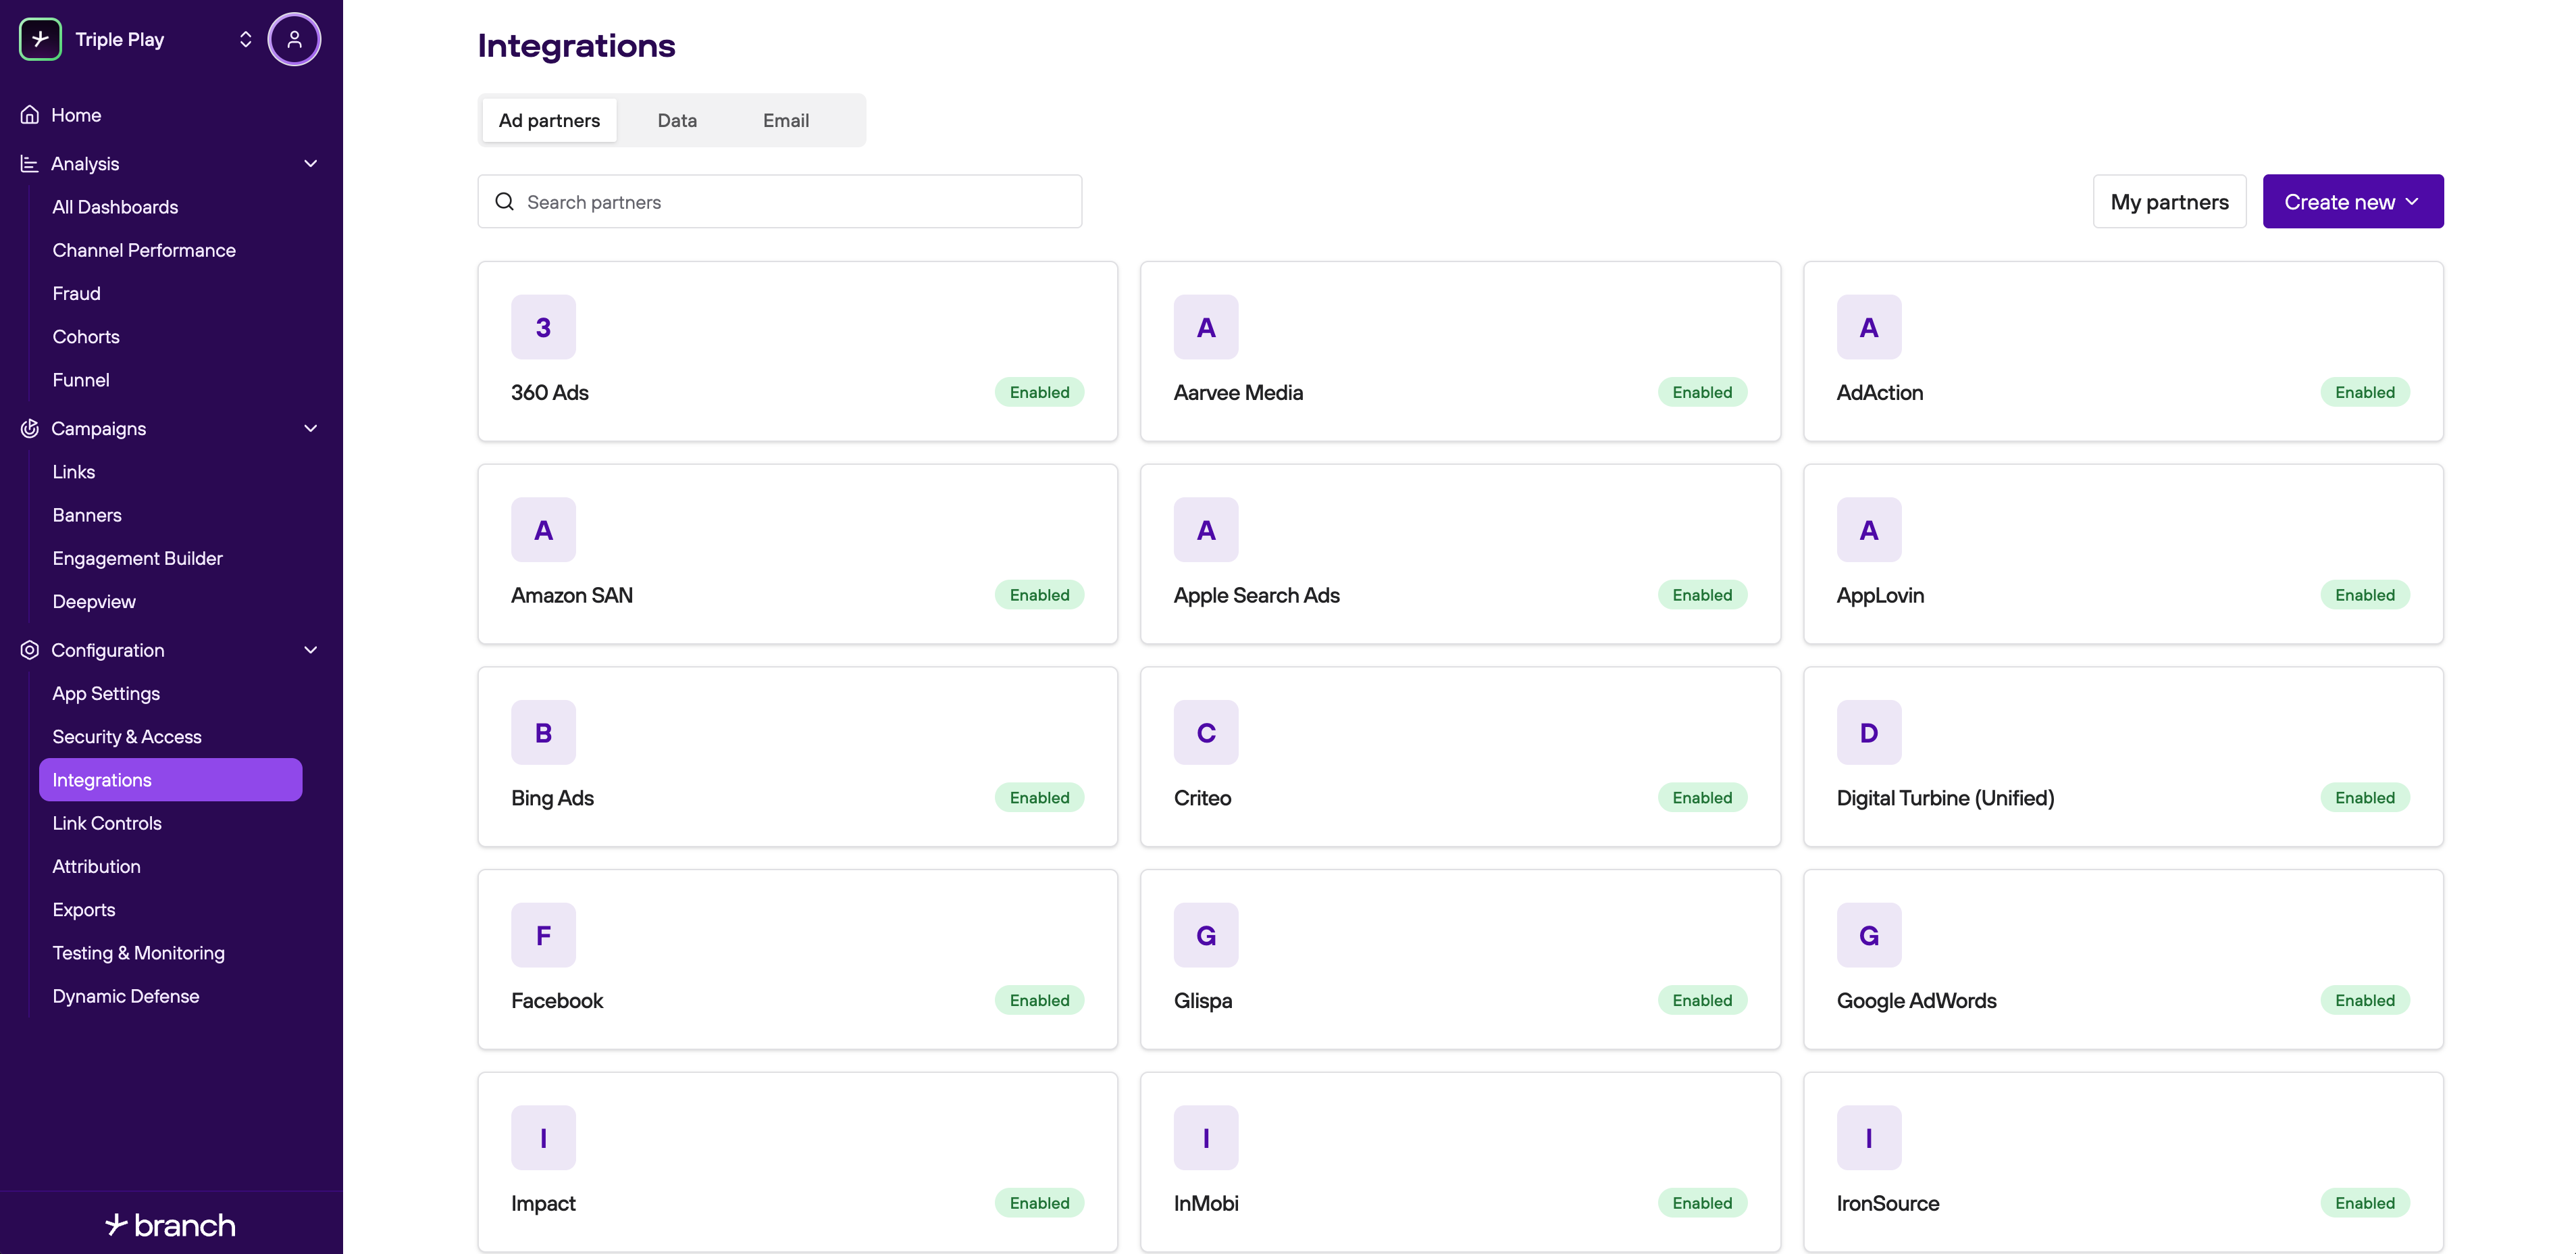Viewport: 2576px width, 1254px height.
Task: Click the 'Apple Search Ads' partner name
Action: pos(1257,595)
